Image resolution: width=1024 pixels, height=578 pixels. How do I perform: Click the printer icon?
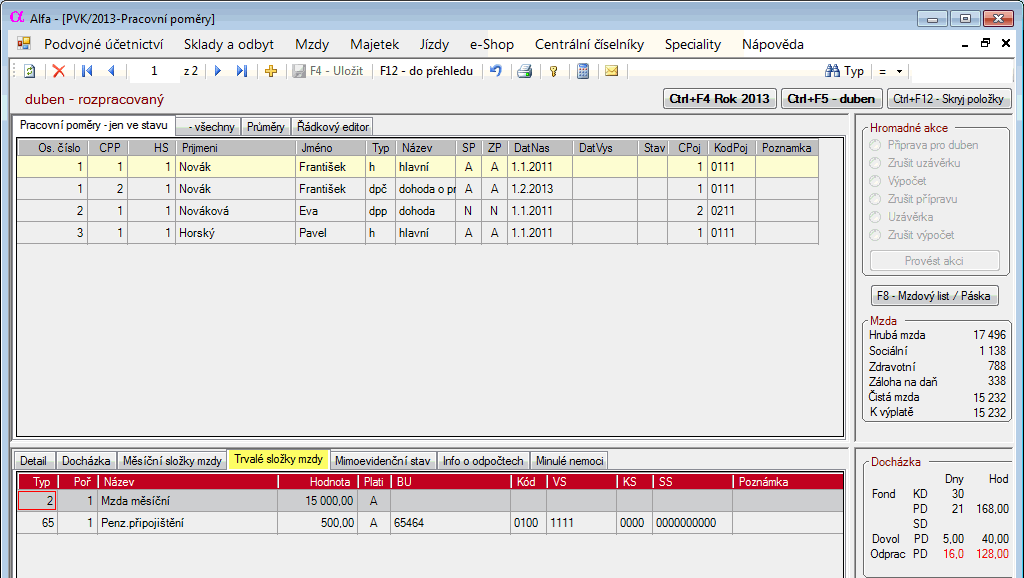click(524, 71)
